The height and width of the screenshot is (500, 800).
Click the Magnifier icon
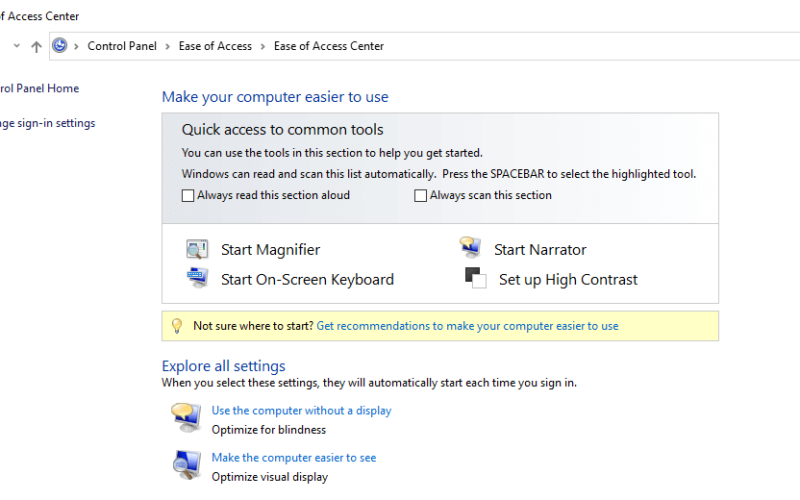pos(197,249)
